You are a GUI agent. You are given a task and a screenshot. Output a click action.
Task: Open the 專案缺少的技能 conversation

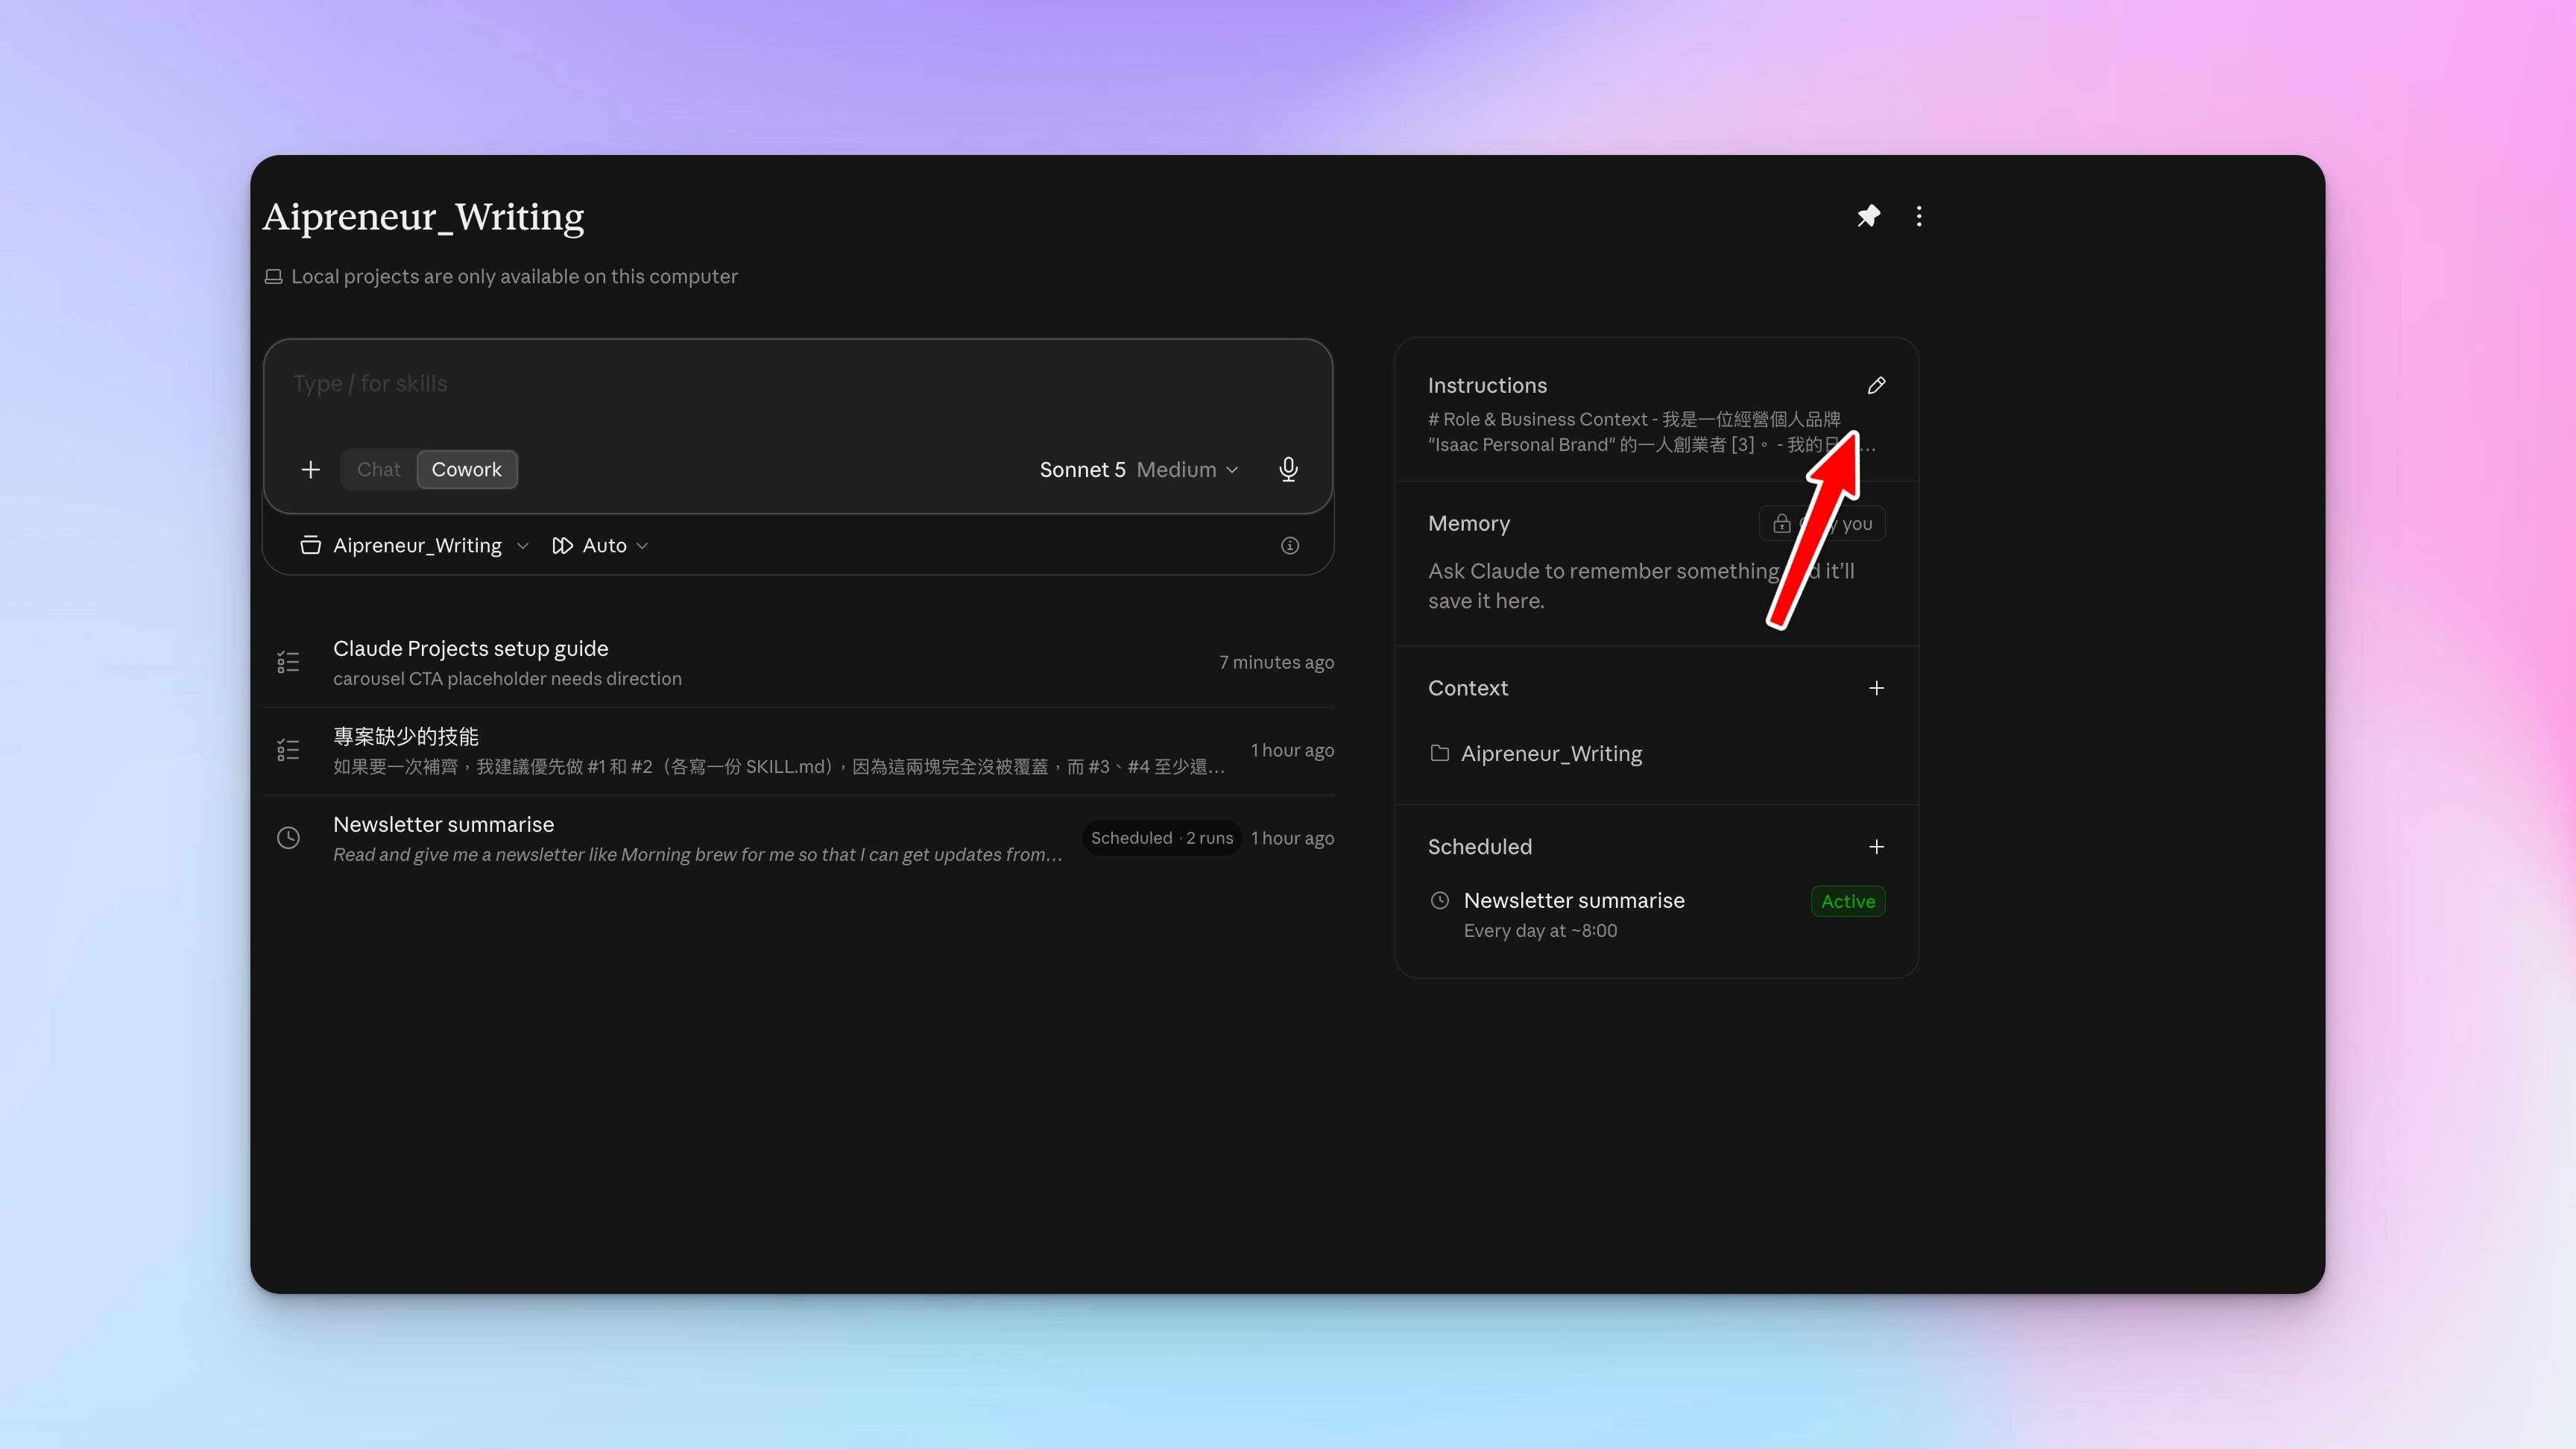point(798,751)
